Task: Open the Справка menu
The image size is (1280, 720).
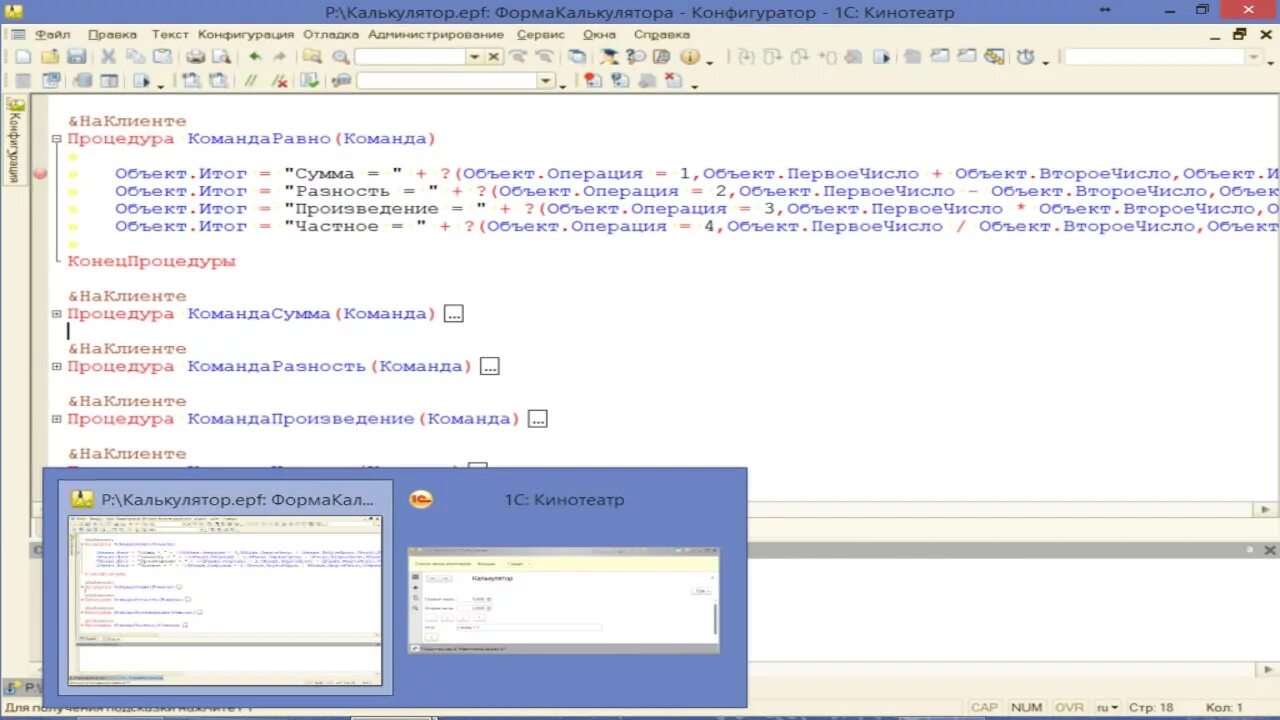Action: tap(662, 34)
